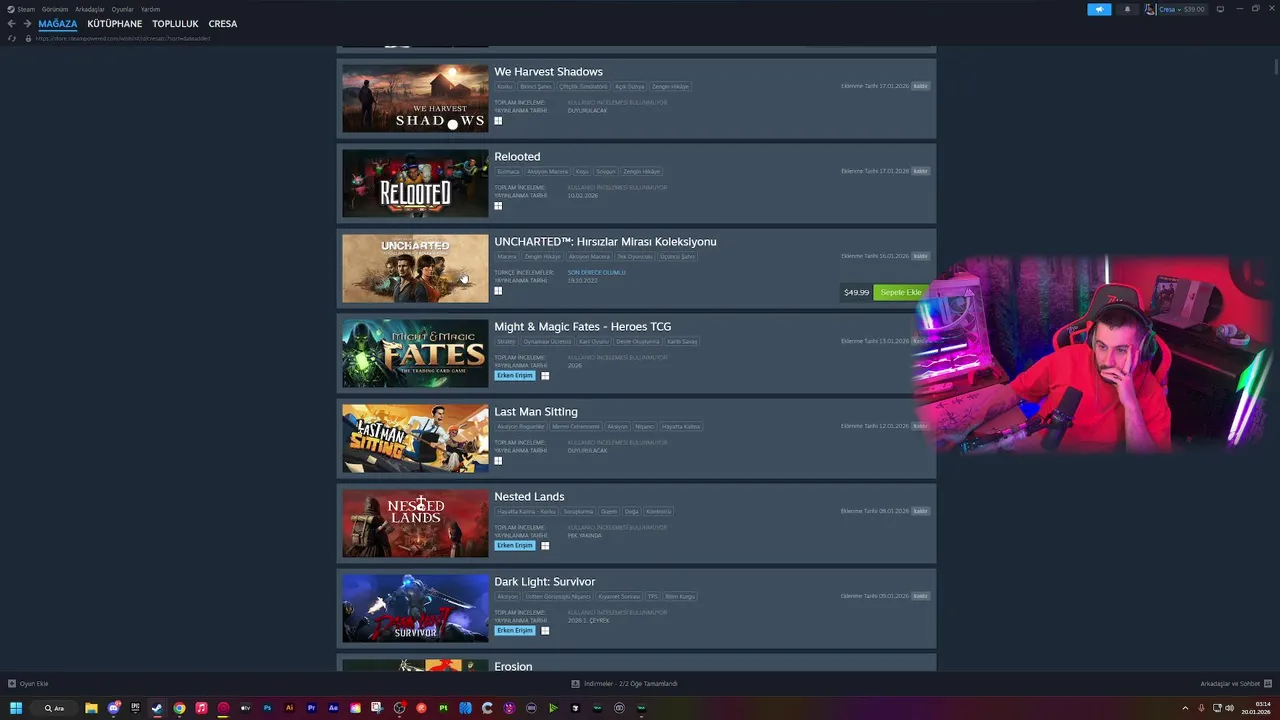The height and width of the screenshot is (720, 1280).
Task: Remove We Harvest Shadows from wishlist
Action: [921, 86]
